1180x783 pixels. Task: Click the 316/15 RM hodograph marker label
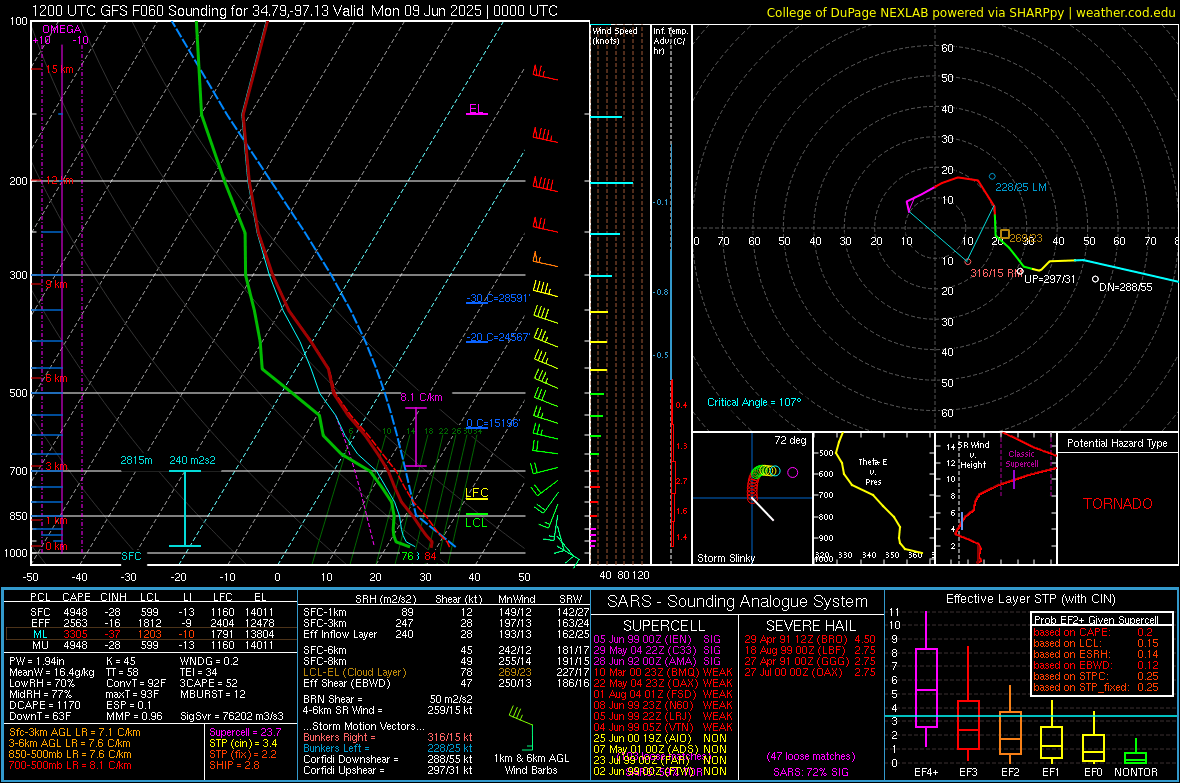[996, 273]
